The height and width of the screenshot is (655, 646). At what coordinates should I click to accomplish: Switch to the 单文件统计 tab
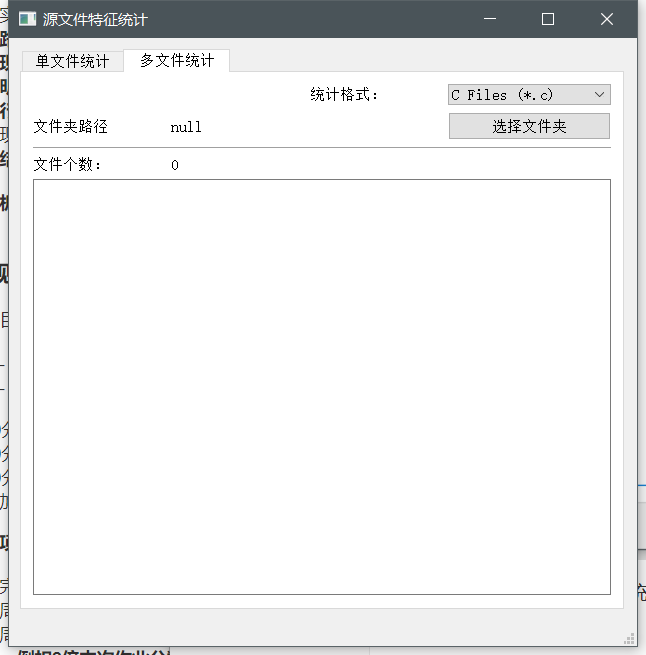tap(72, 61)
